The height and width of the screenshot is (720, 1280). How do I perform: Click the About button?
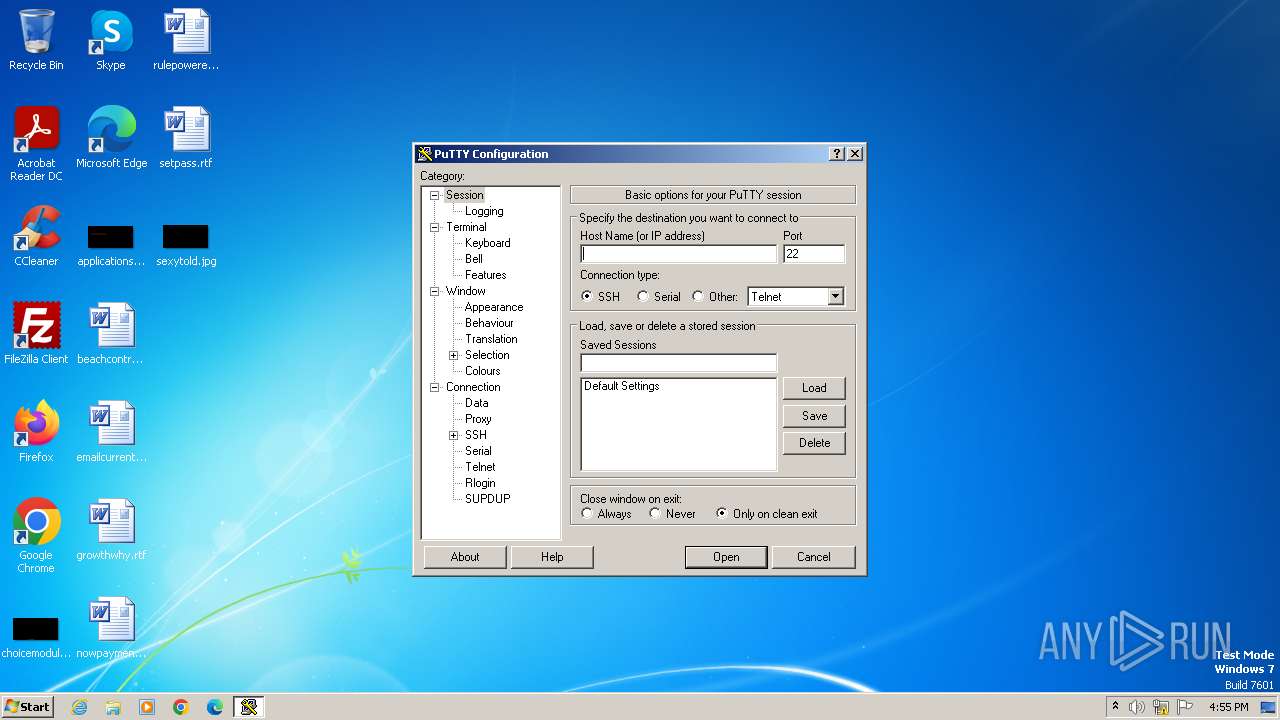pos(465,557)
